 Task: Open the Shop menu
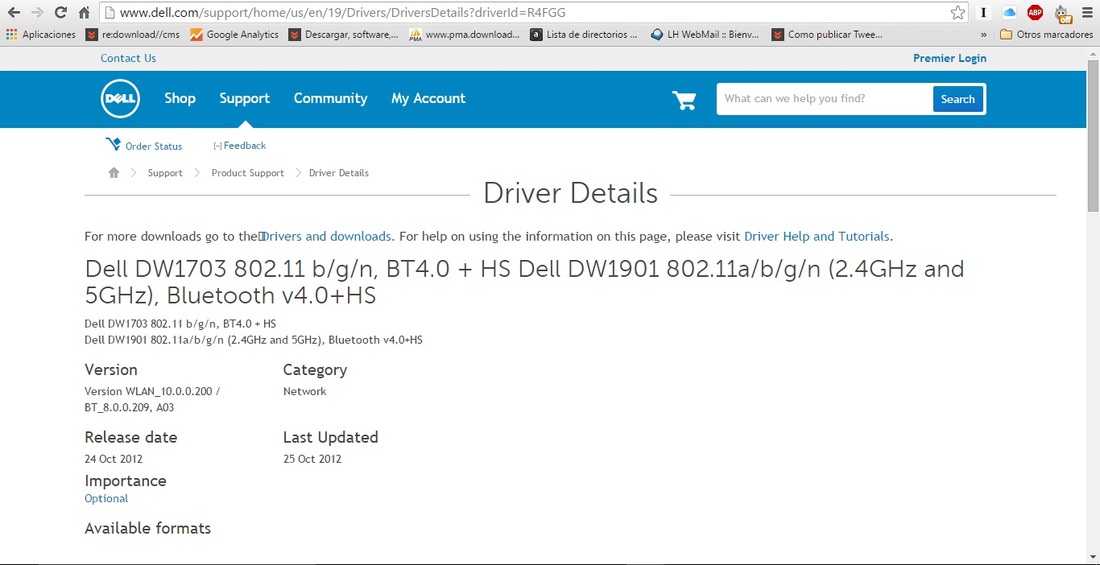pyautogui.click(x=180, y=98)
